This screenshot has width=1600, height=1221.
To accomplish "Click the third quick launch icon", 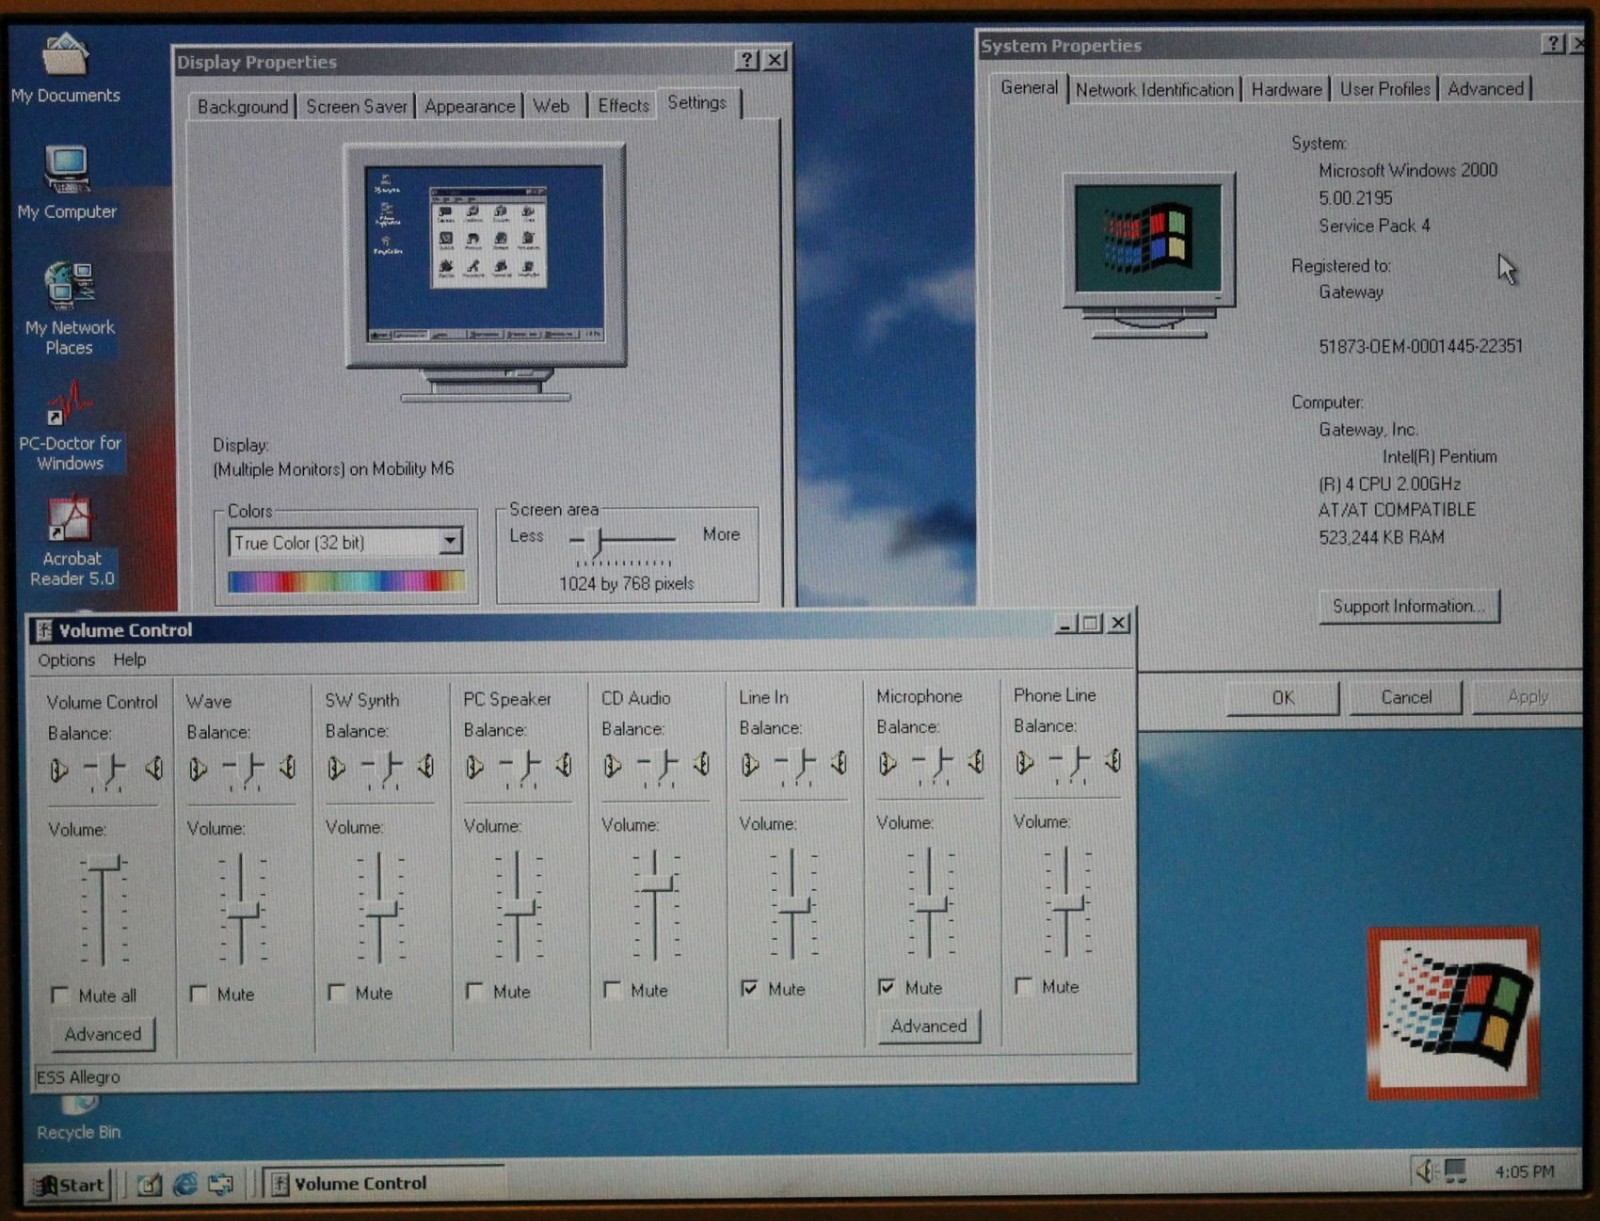I will tap(220, 1184).
